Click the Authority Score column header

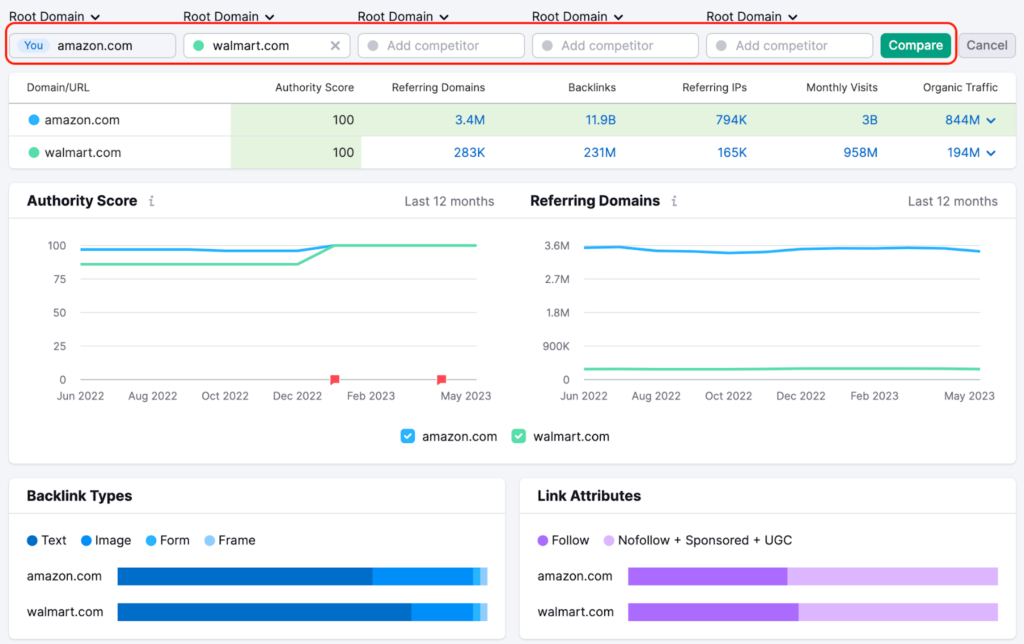point(314,88)
